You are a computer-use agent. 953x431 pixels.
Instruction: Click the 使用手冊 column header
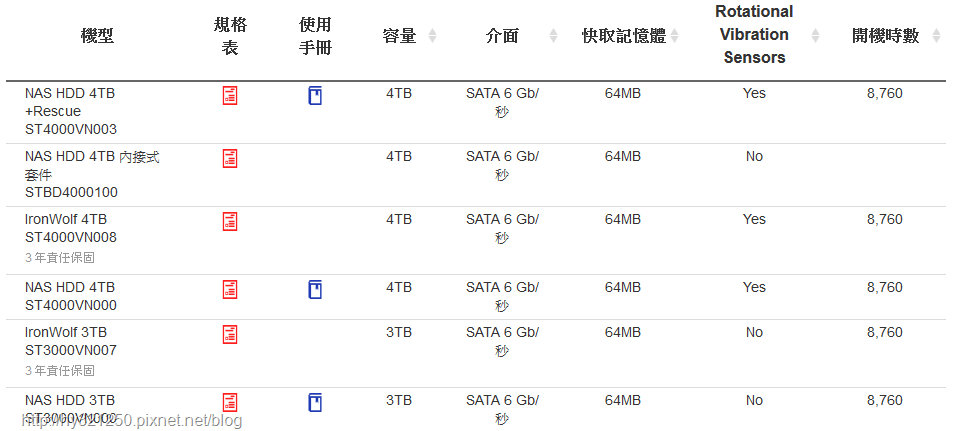(x=315, y=36)
